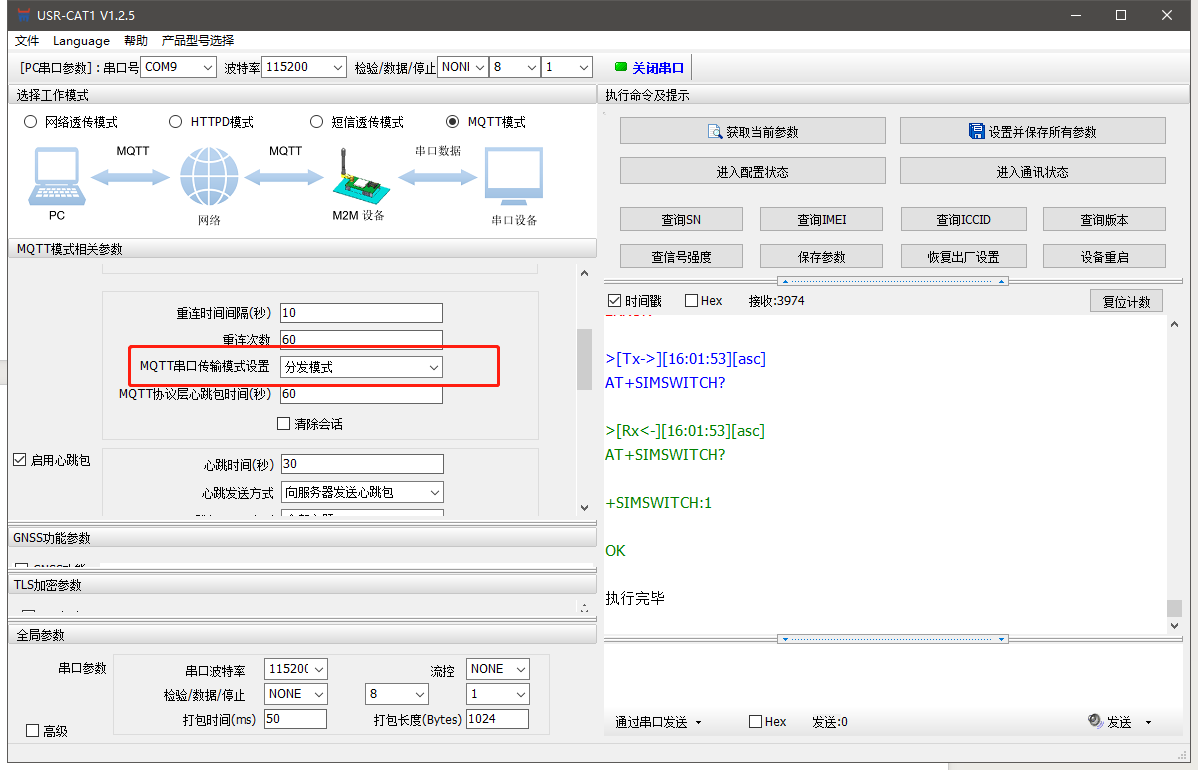Open top baud rate 115200 dropdown
Image resolution: width=1198 pixels, height=770 pixels.
[304, 67]
